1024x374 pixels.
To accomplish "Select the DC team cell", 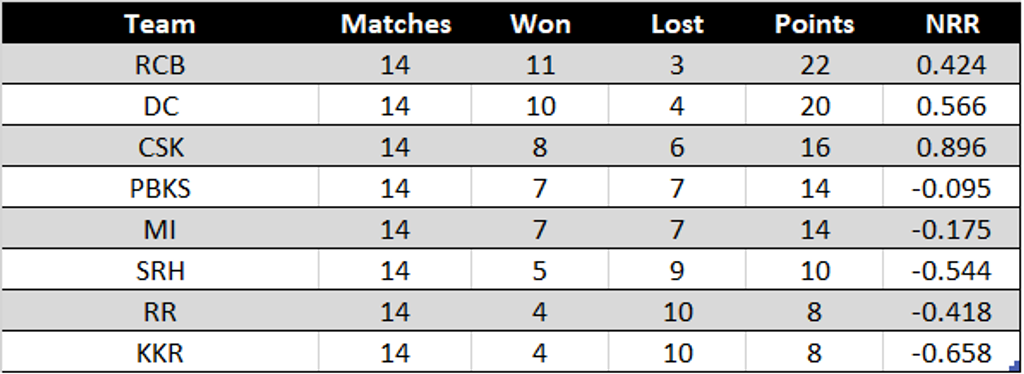I will [x=160, y=106].
